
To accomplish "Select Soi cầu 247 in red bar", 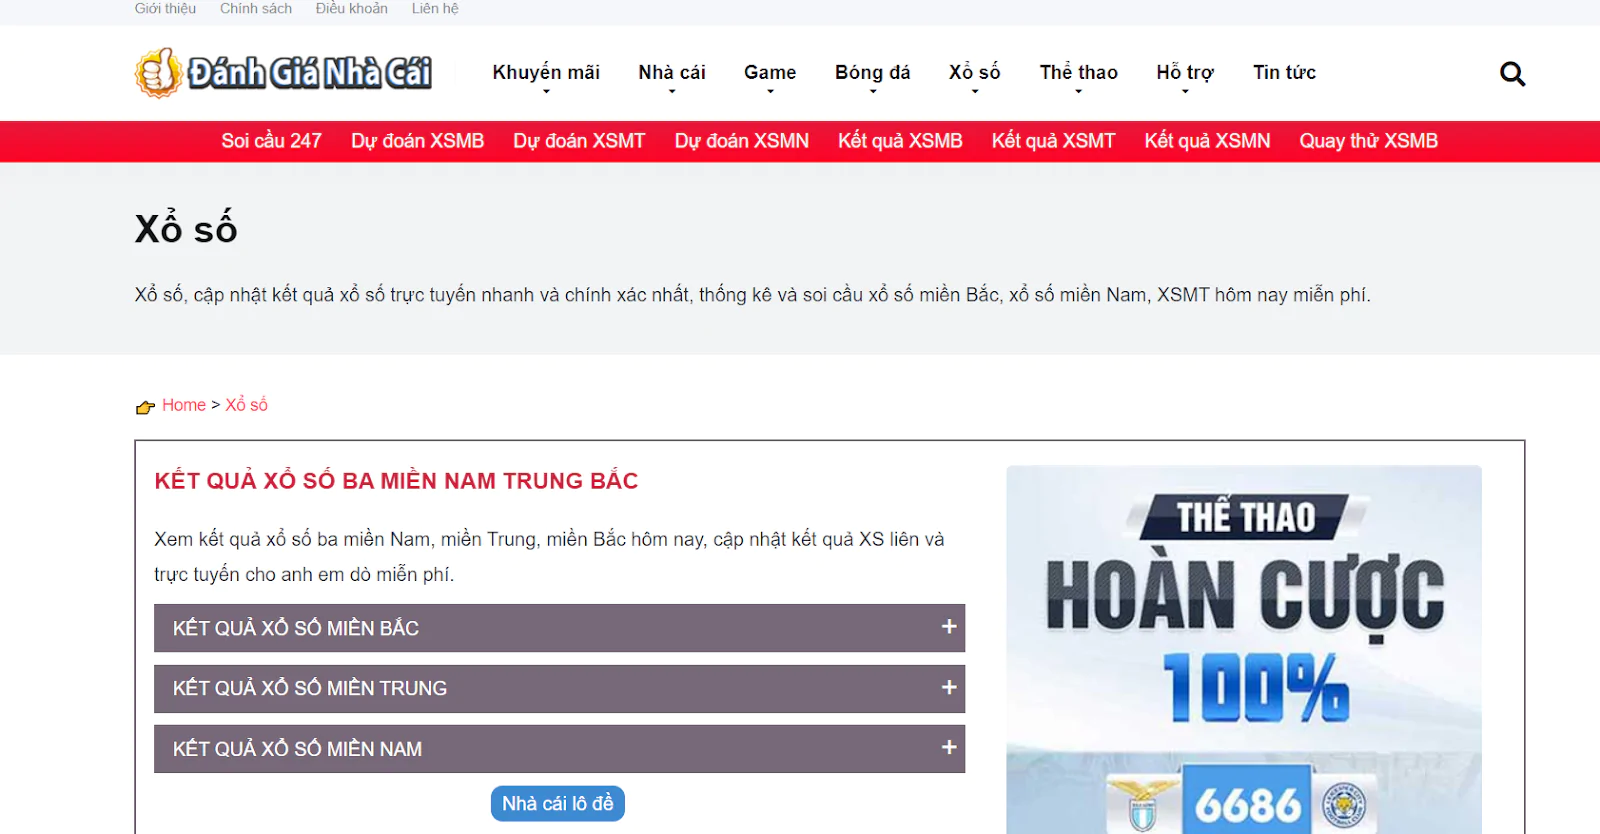I will pos(271,141).
